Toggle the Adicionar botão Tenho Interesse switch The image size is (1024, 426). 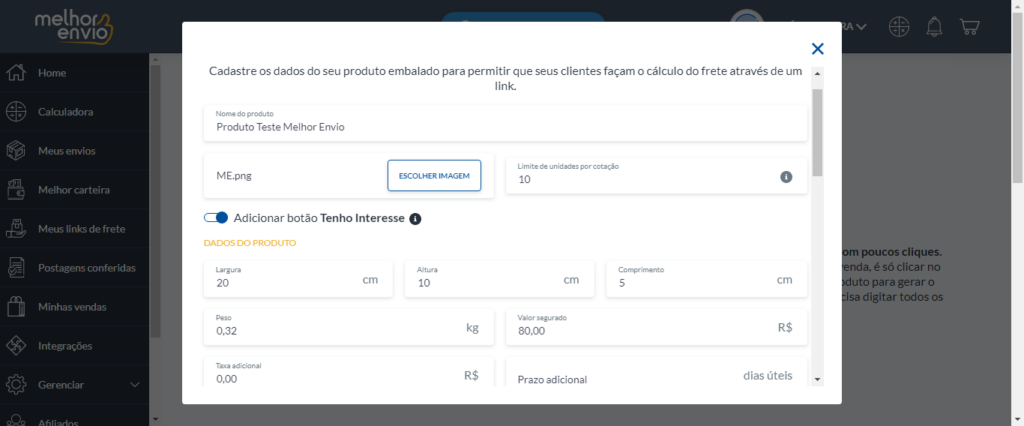[x=216, y=218]
